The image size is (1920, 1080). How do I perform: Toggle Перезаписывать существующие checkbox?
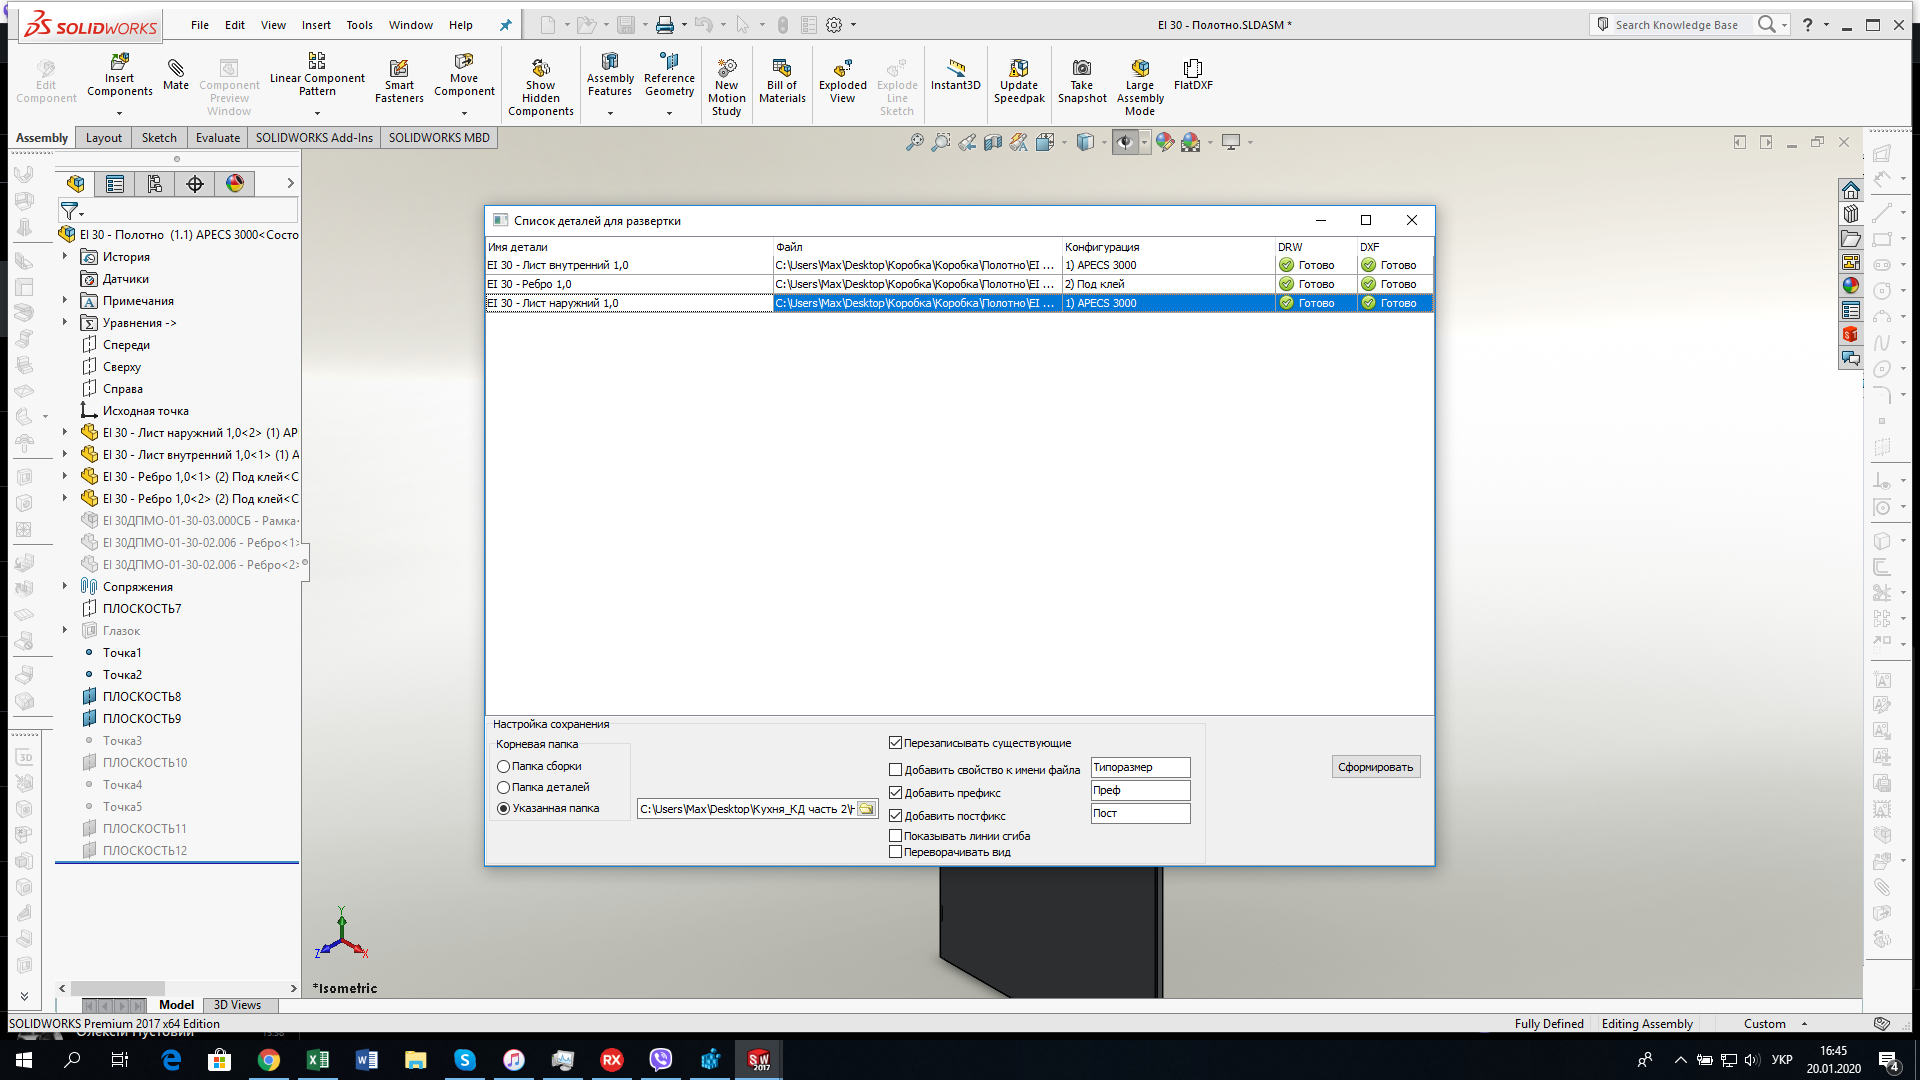[895, 743]
